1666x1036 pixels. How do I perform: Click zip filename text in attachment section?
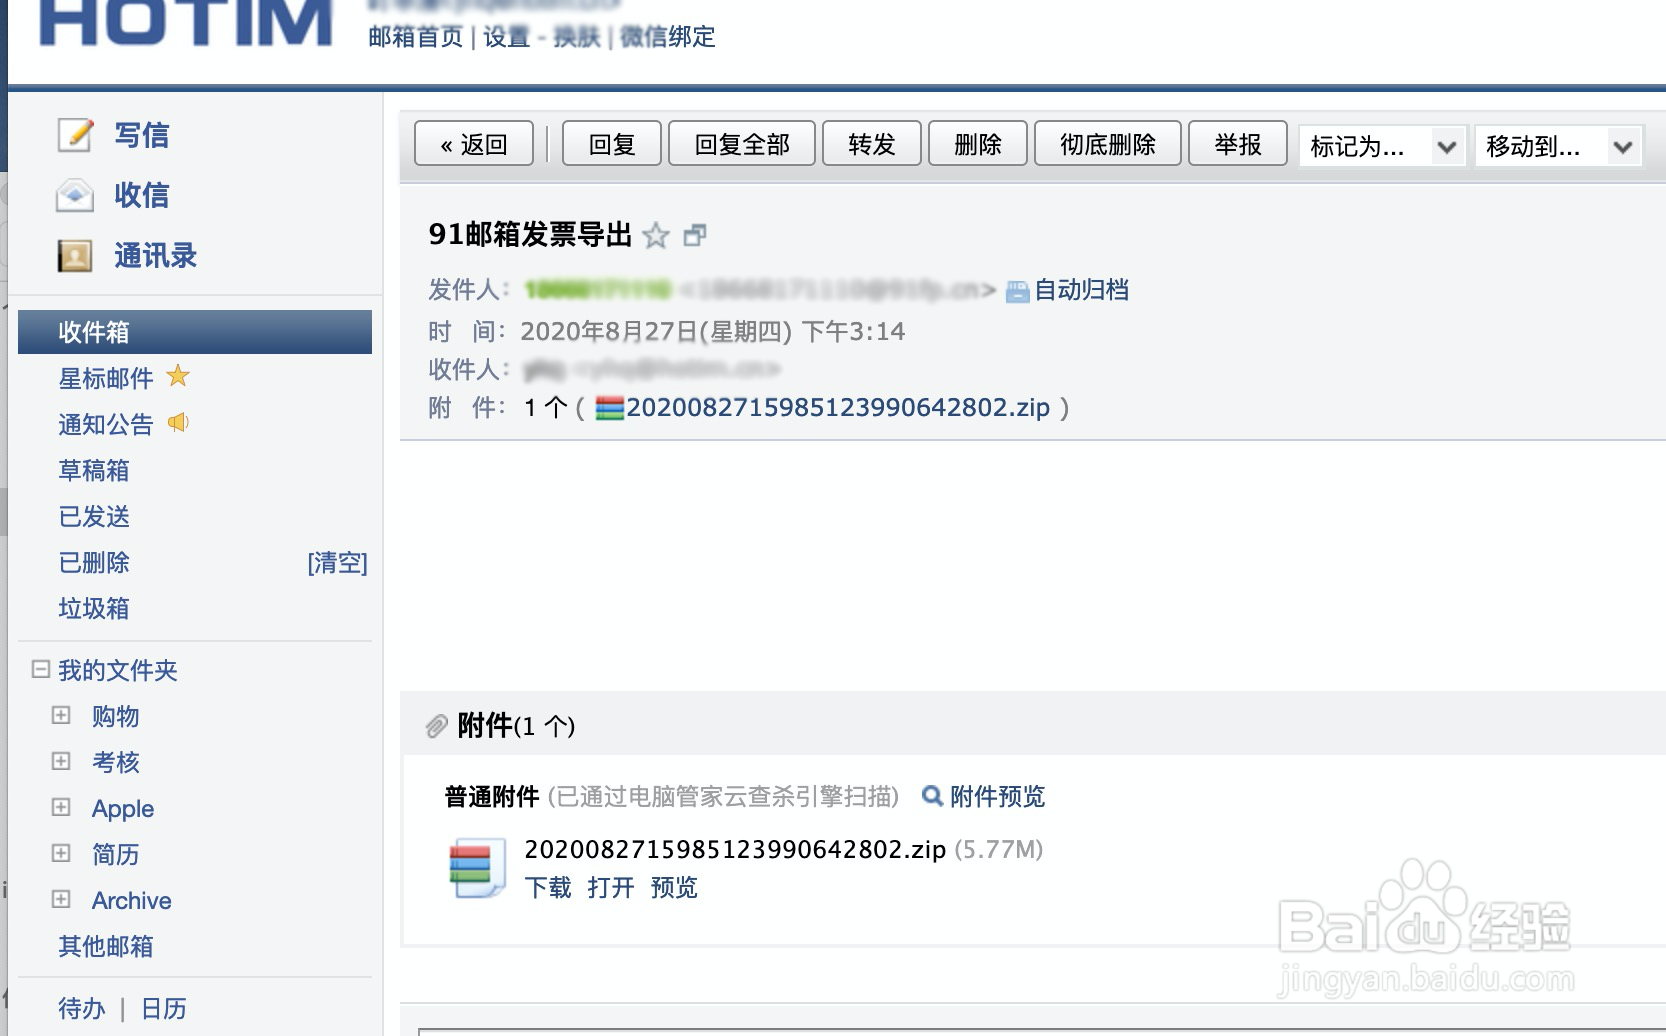pos(735,850)
